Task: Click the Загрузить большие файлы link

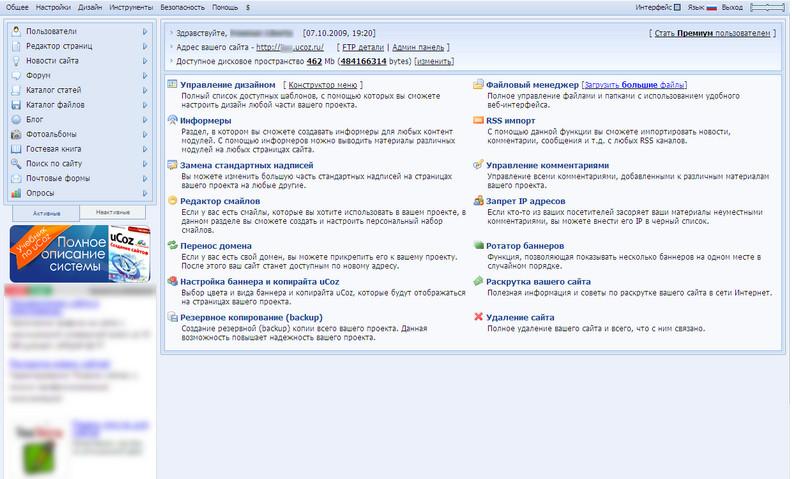Action: tap(634, 85)
